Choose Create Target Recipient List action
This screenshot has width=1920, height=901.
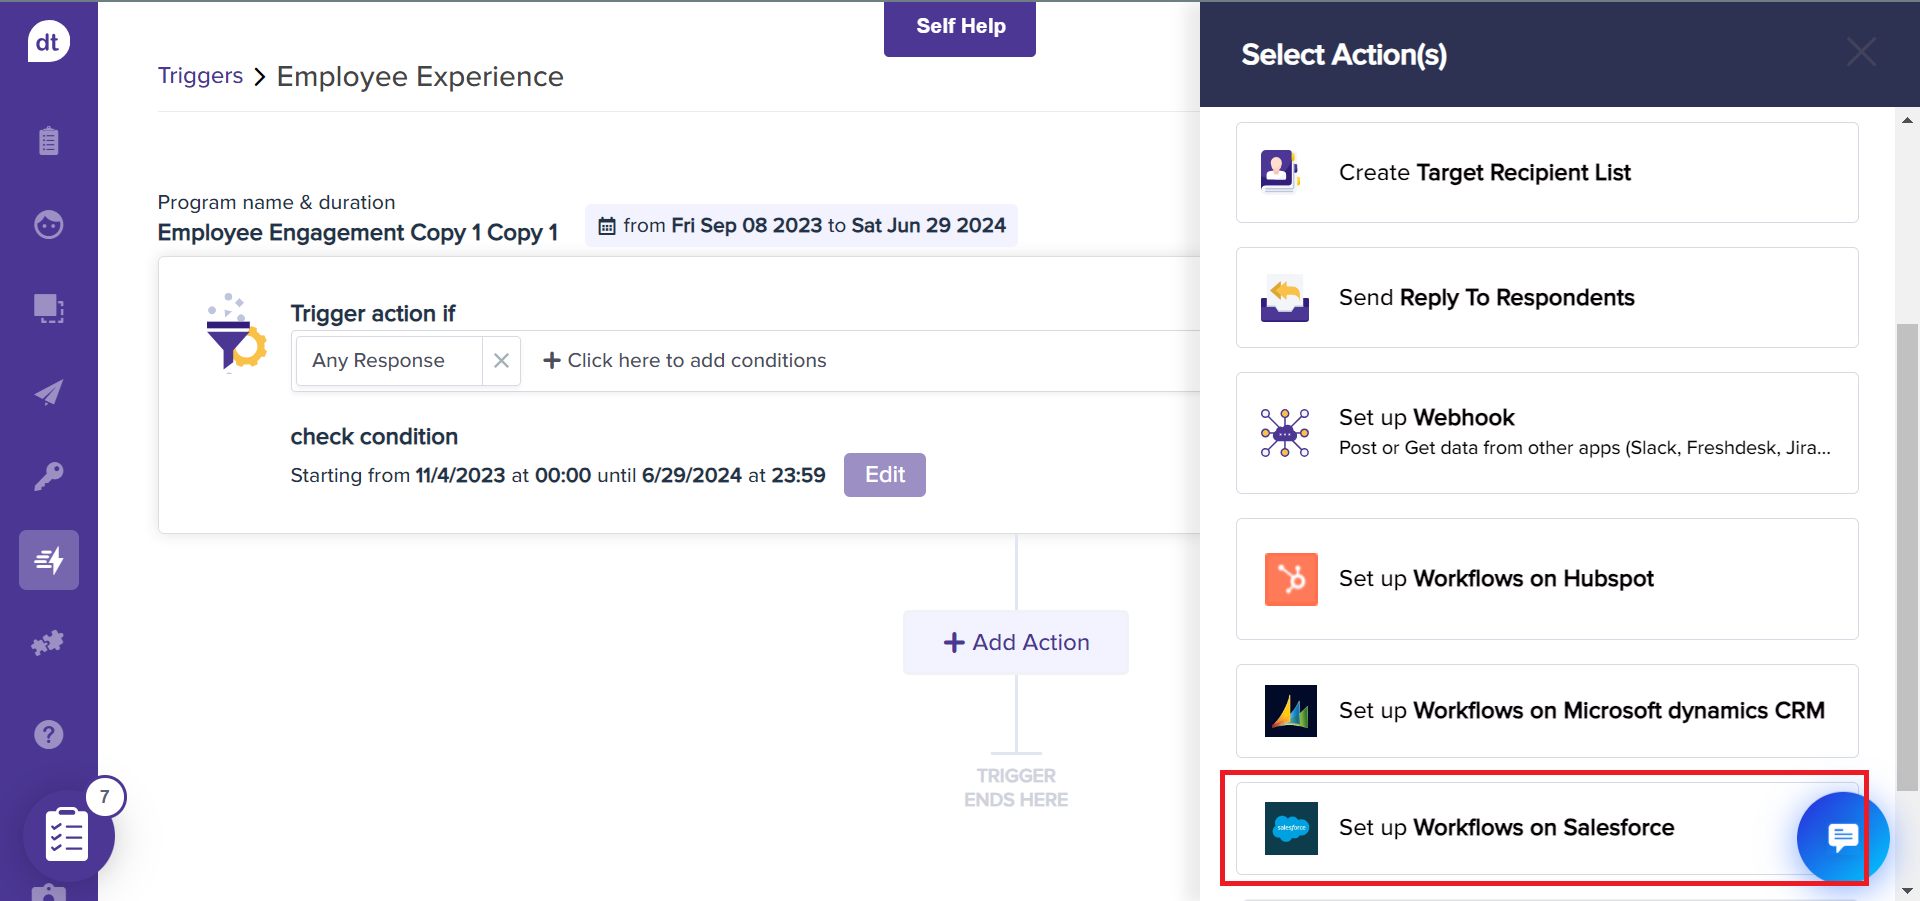click(x=1546, y=173)
